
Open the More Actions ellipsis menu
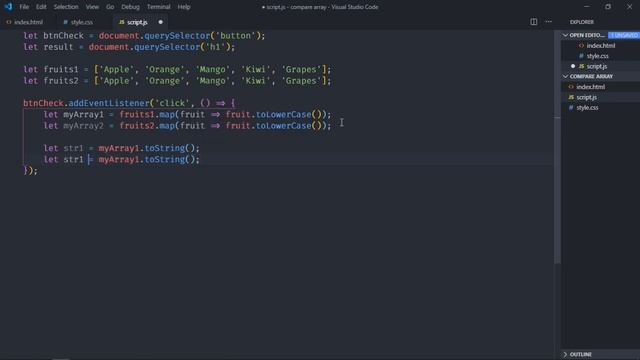click(549, 22)
